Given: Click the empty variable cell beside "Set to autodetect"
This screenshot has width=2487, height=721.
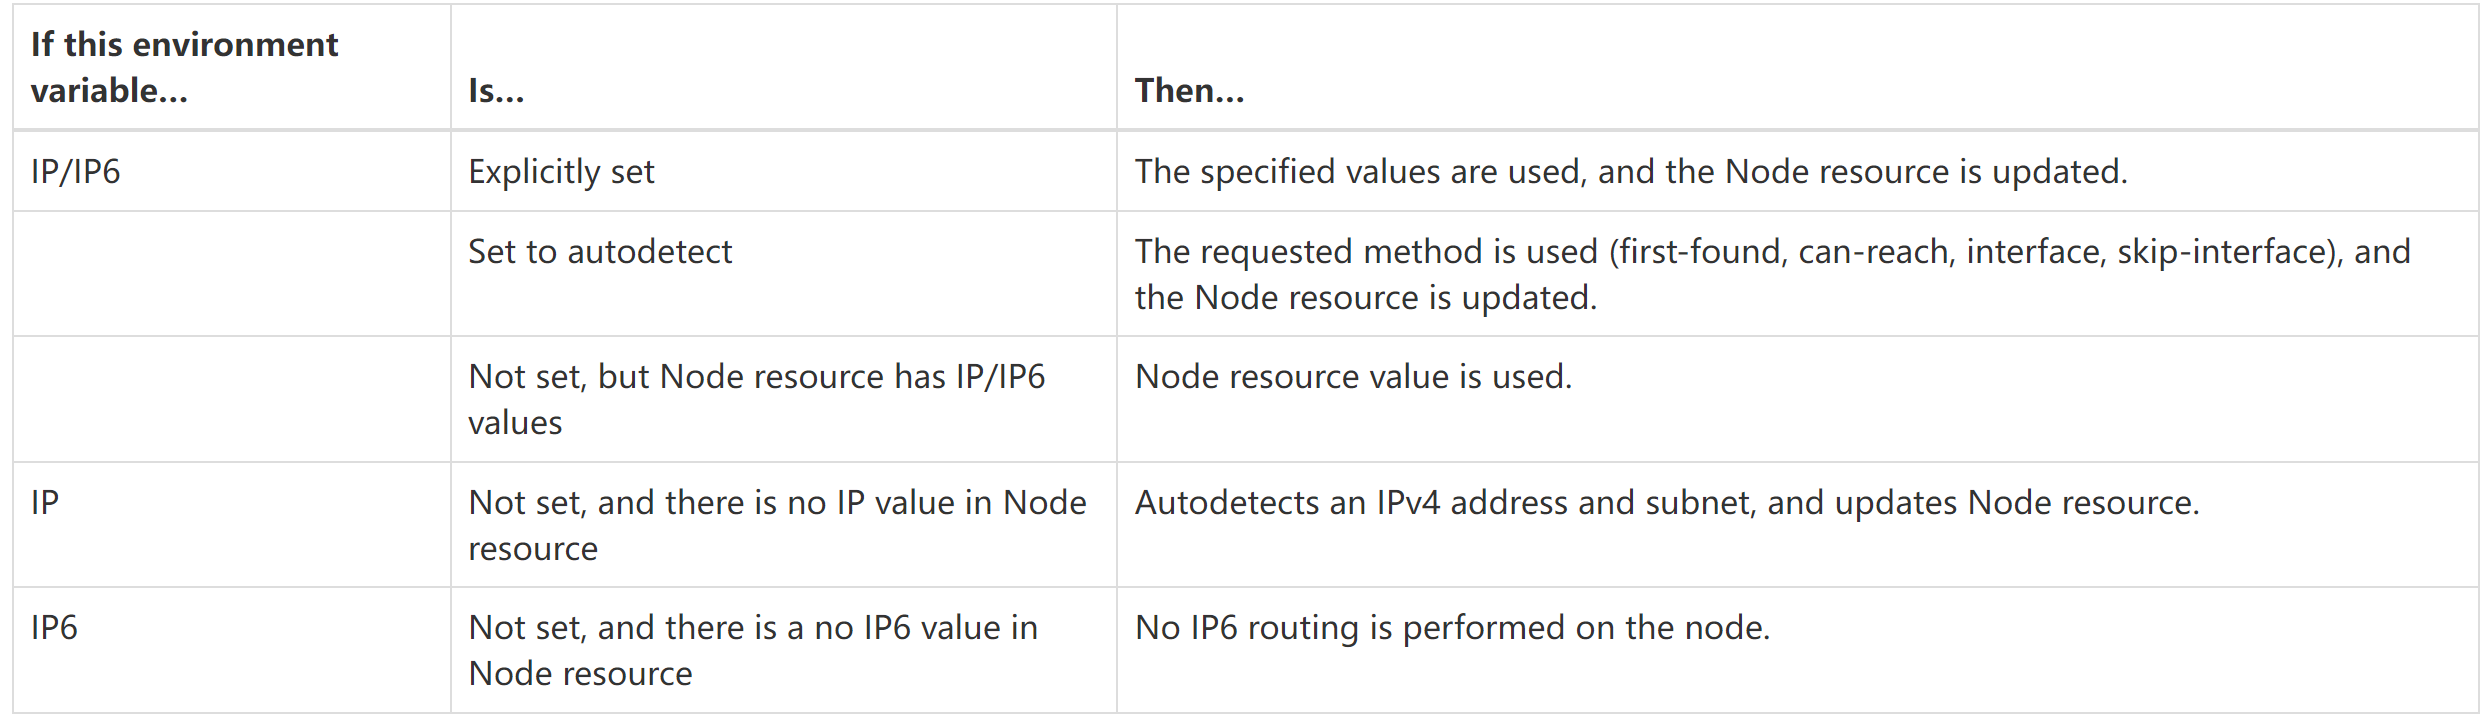Looking at the screenshot, I should point(231,273).
